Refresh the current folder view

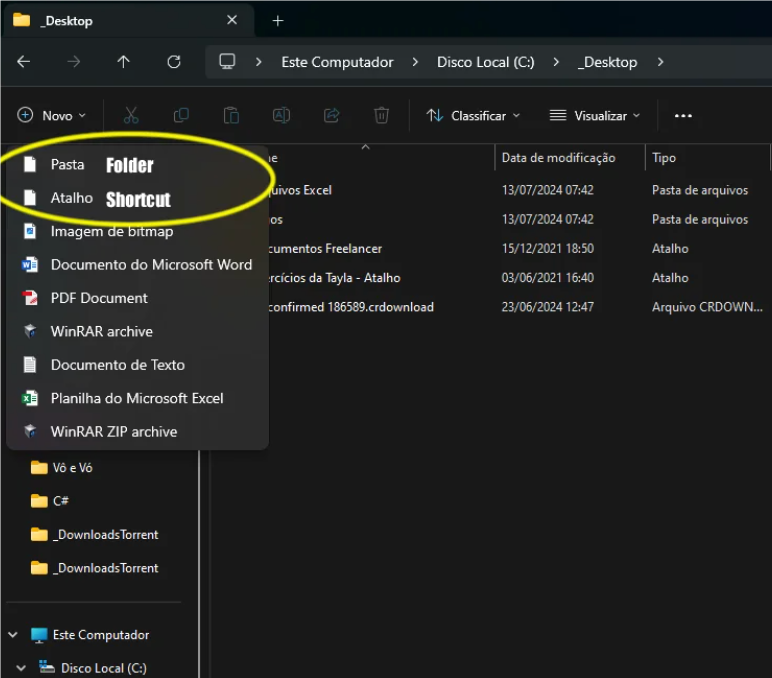pos(174,62)
